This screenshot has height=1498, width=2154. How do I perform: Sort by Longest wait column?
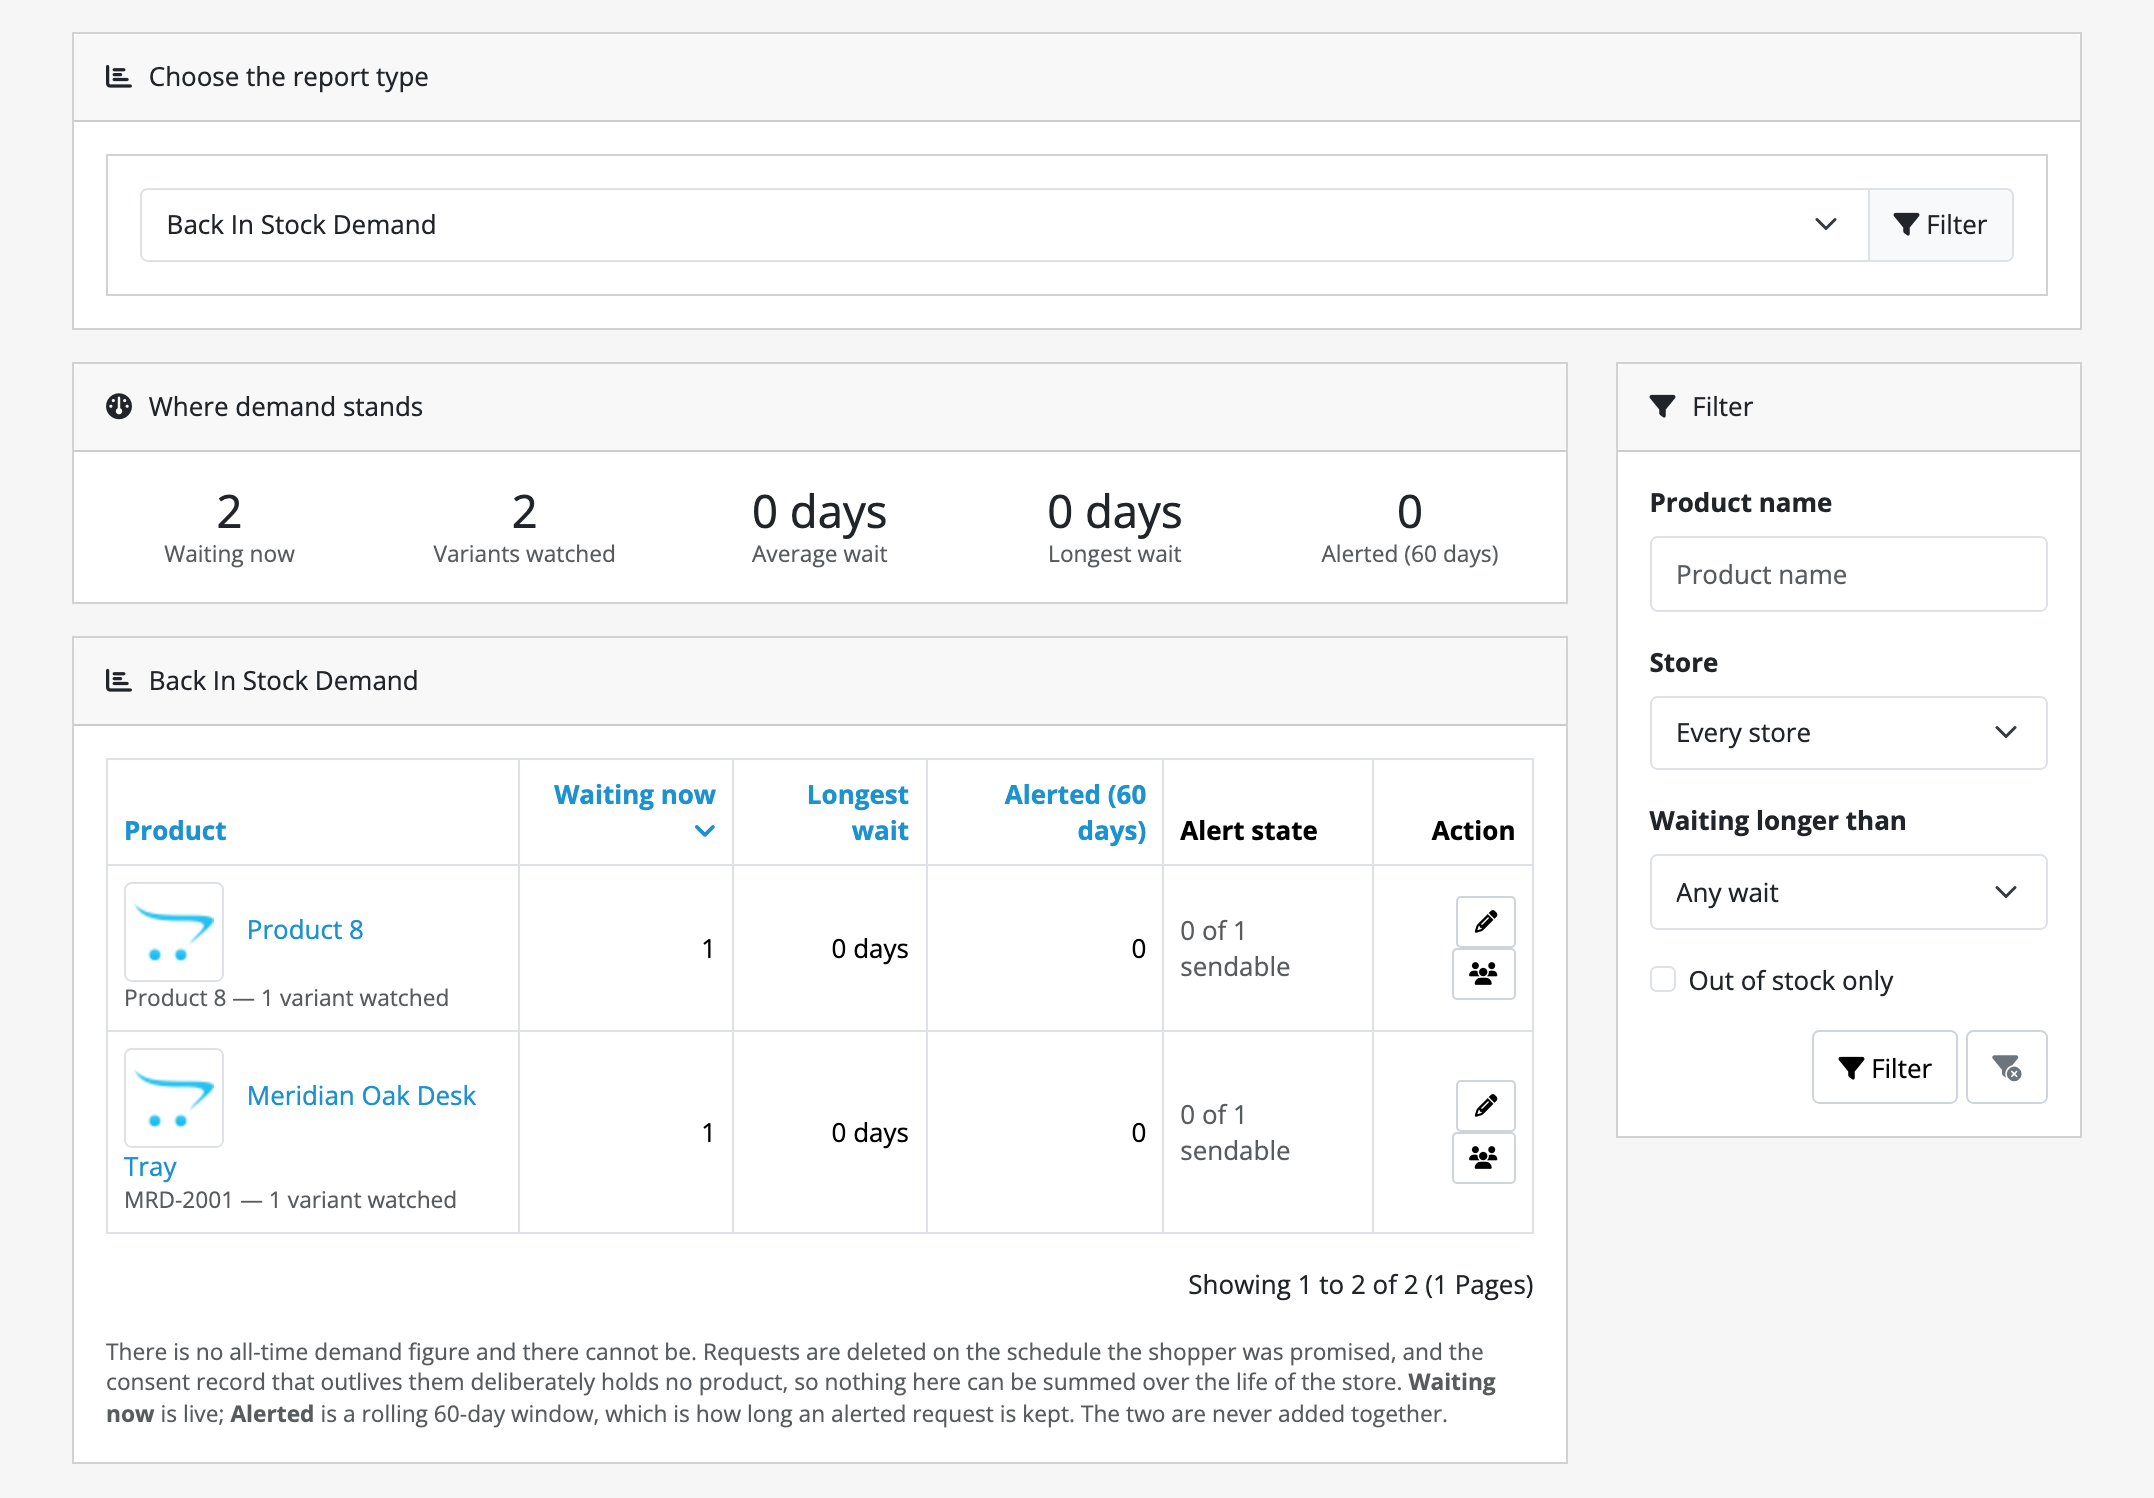pos(857,812)
